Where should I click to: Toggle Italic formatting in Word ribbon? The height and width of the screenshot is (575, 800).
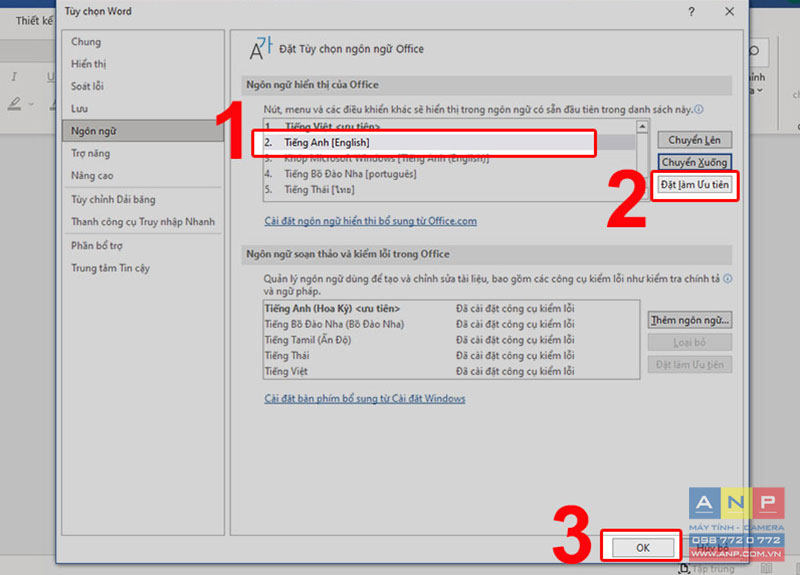pyautogui.click(x=14, y=77)
